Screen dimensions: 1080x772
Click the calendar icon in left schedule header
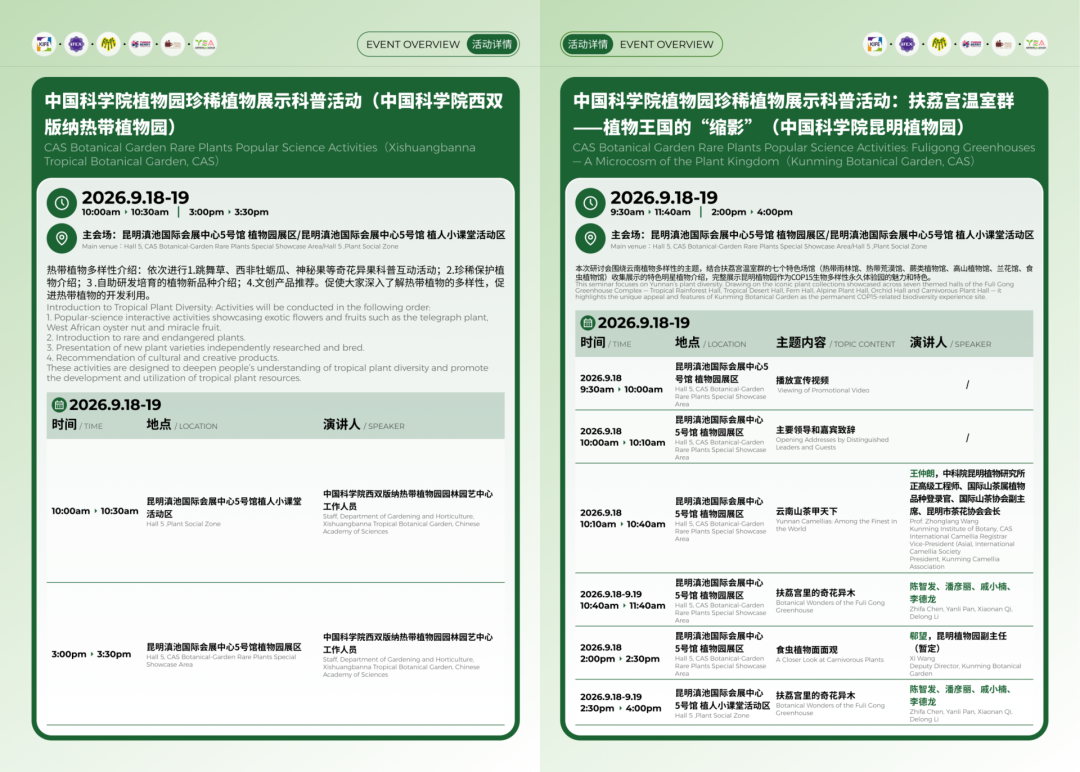pyautogui.click(x=59, y=404)
